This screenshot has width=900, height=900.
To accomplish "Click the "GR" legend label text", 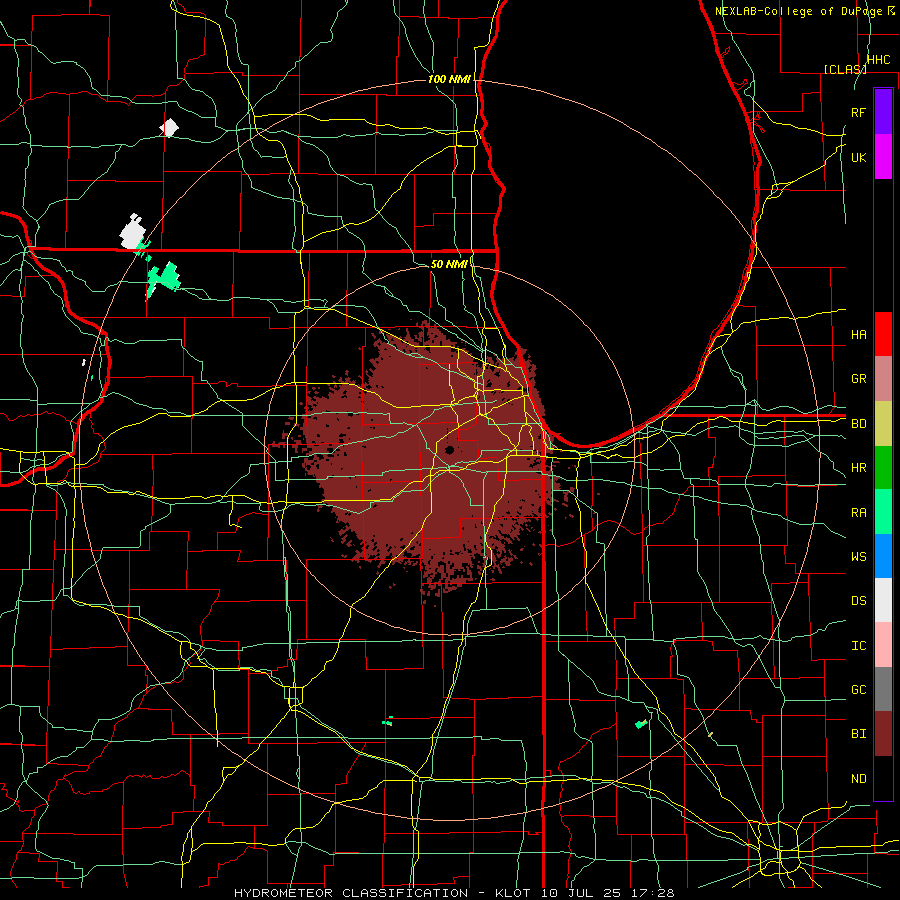I will [858, 379].
